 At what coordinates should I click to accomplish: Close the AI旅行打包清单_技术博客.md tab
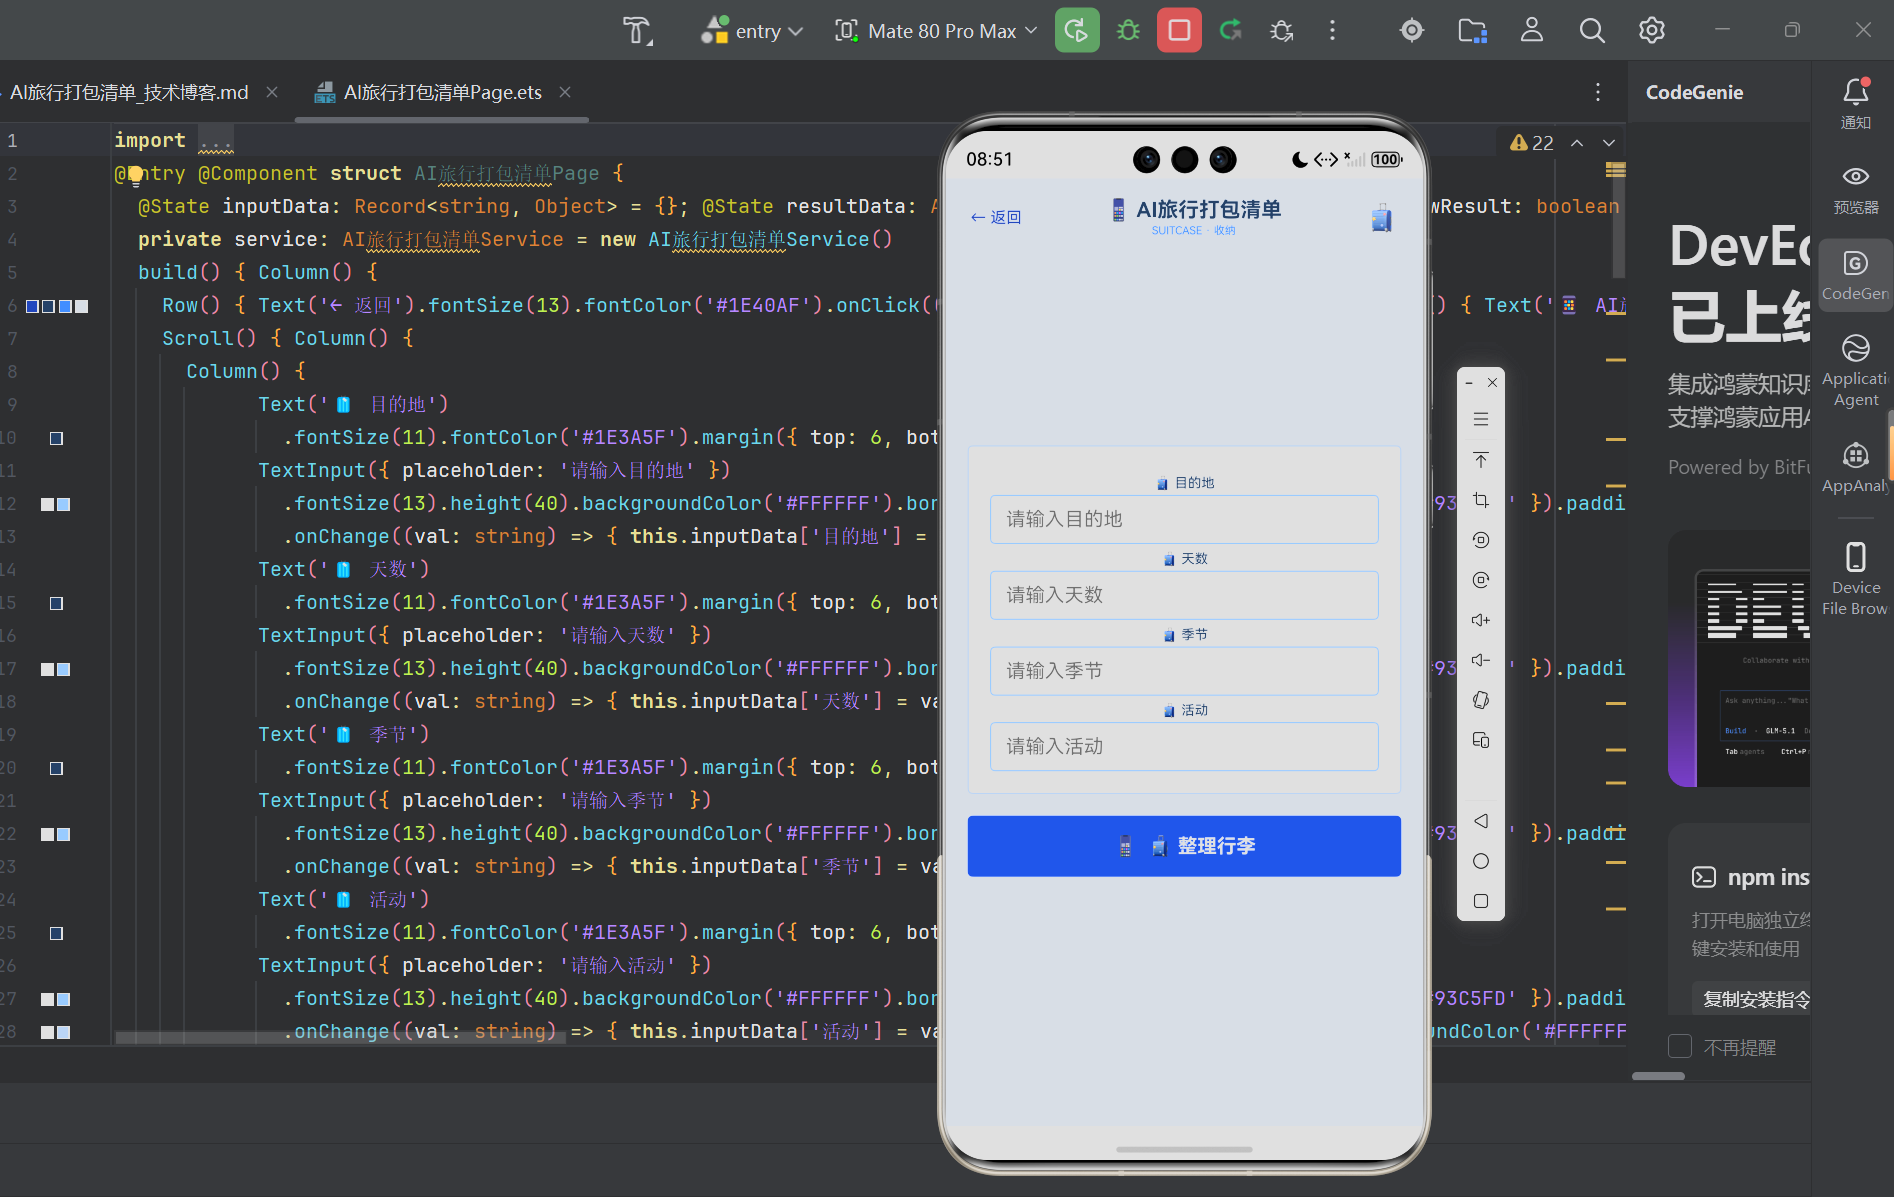coord(272,92)
